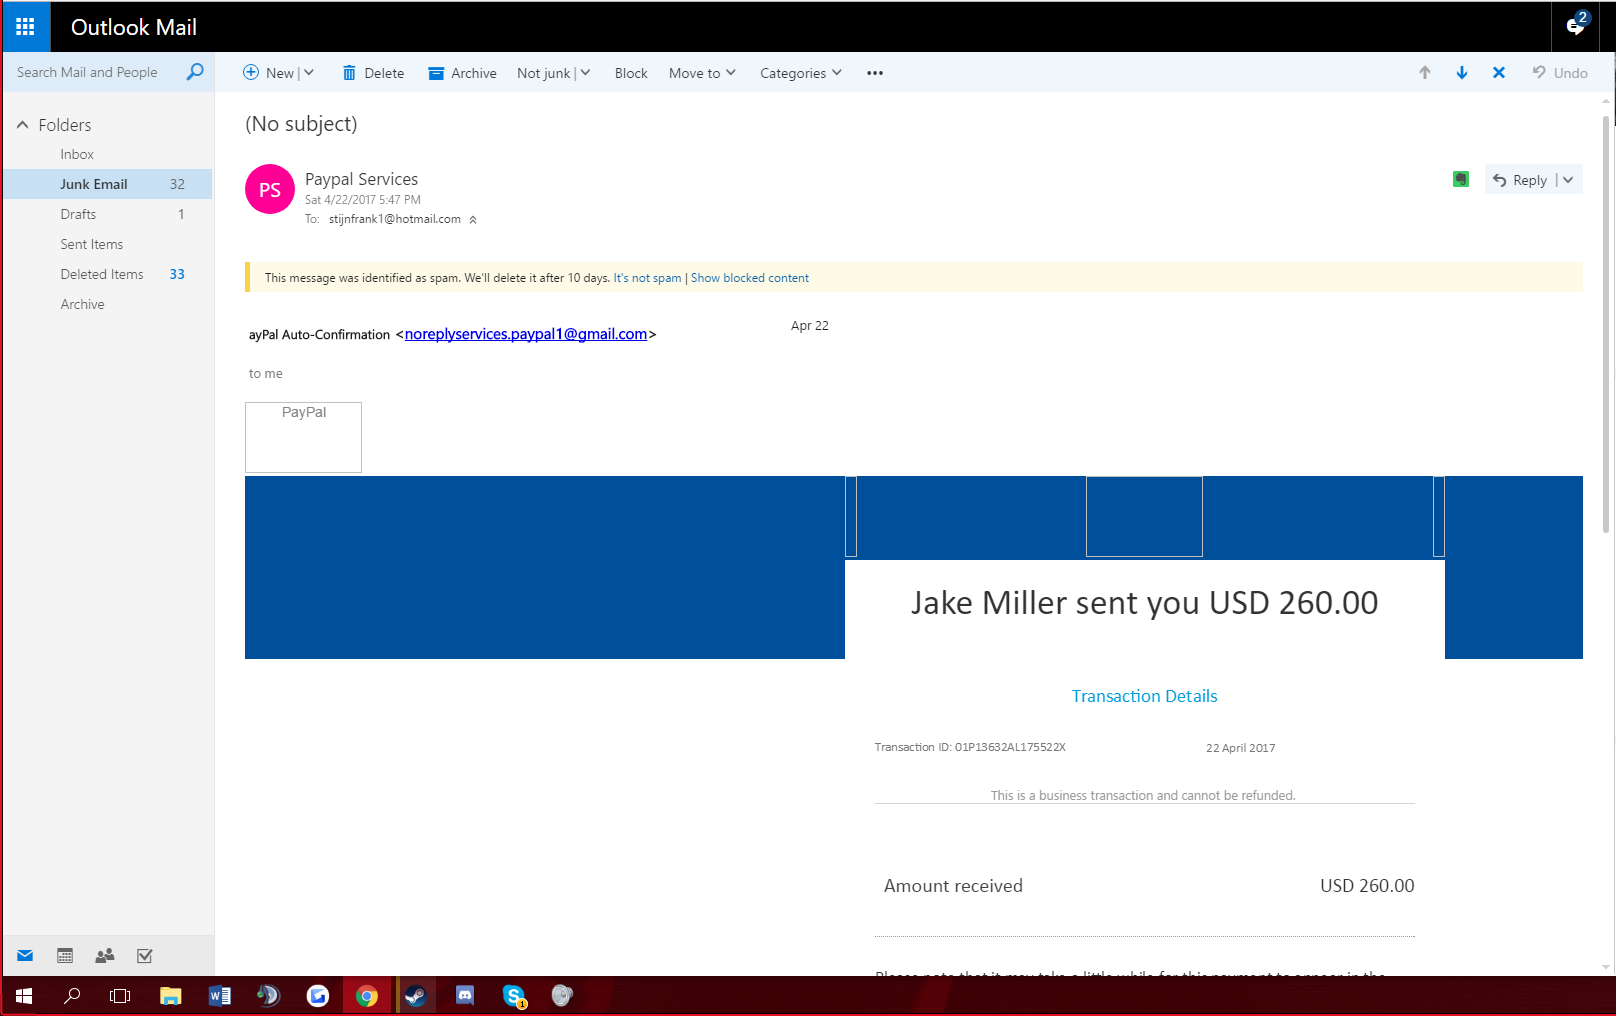
Task: Open the Windows Start menu
Action: 24,996
